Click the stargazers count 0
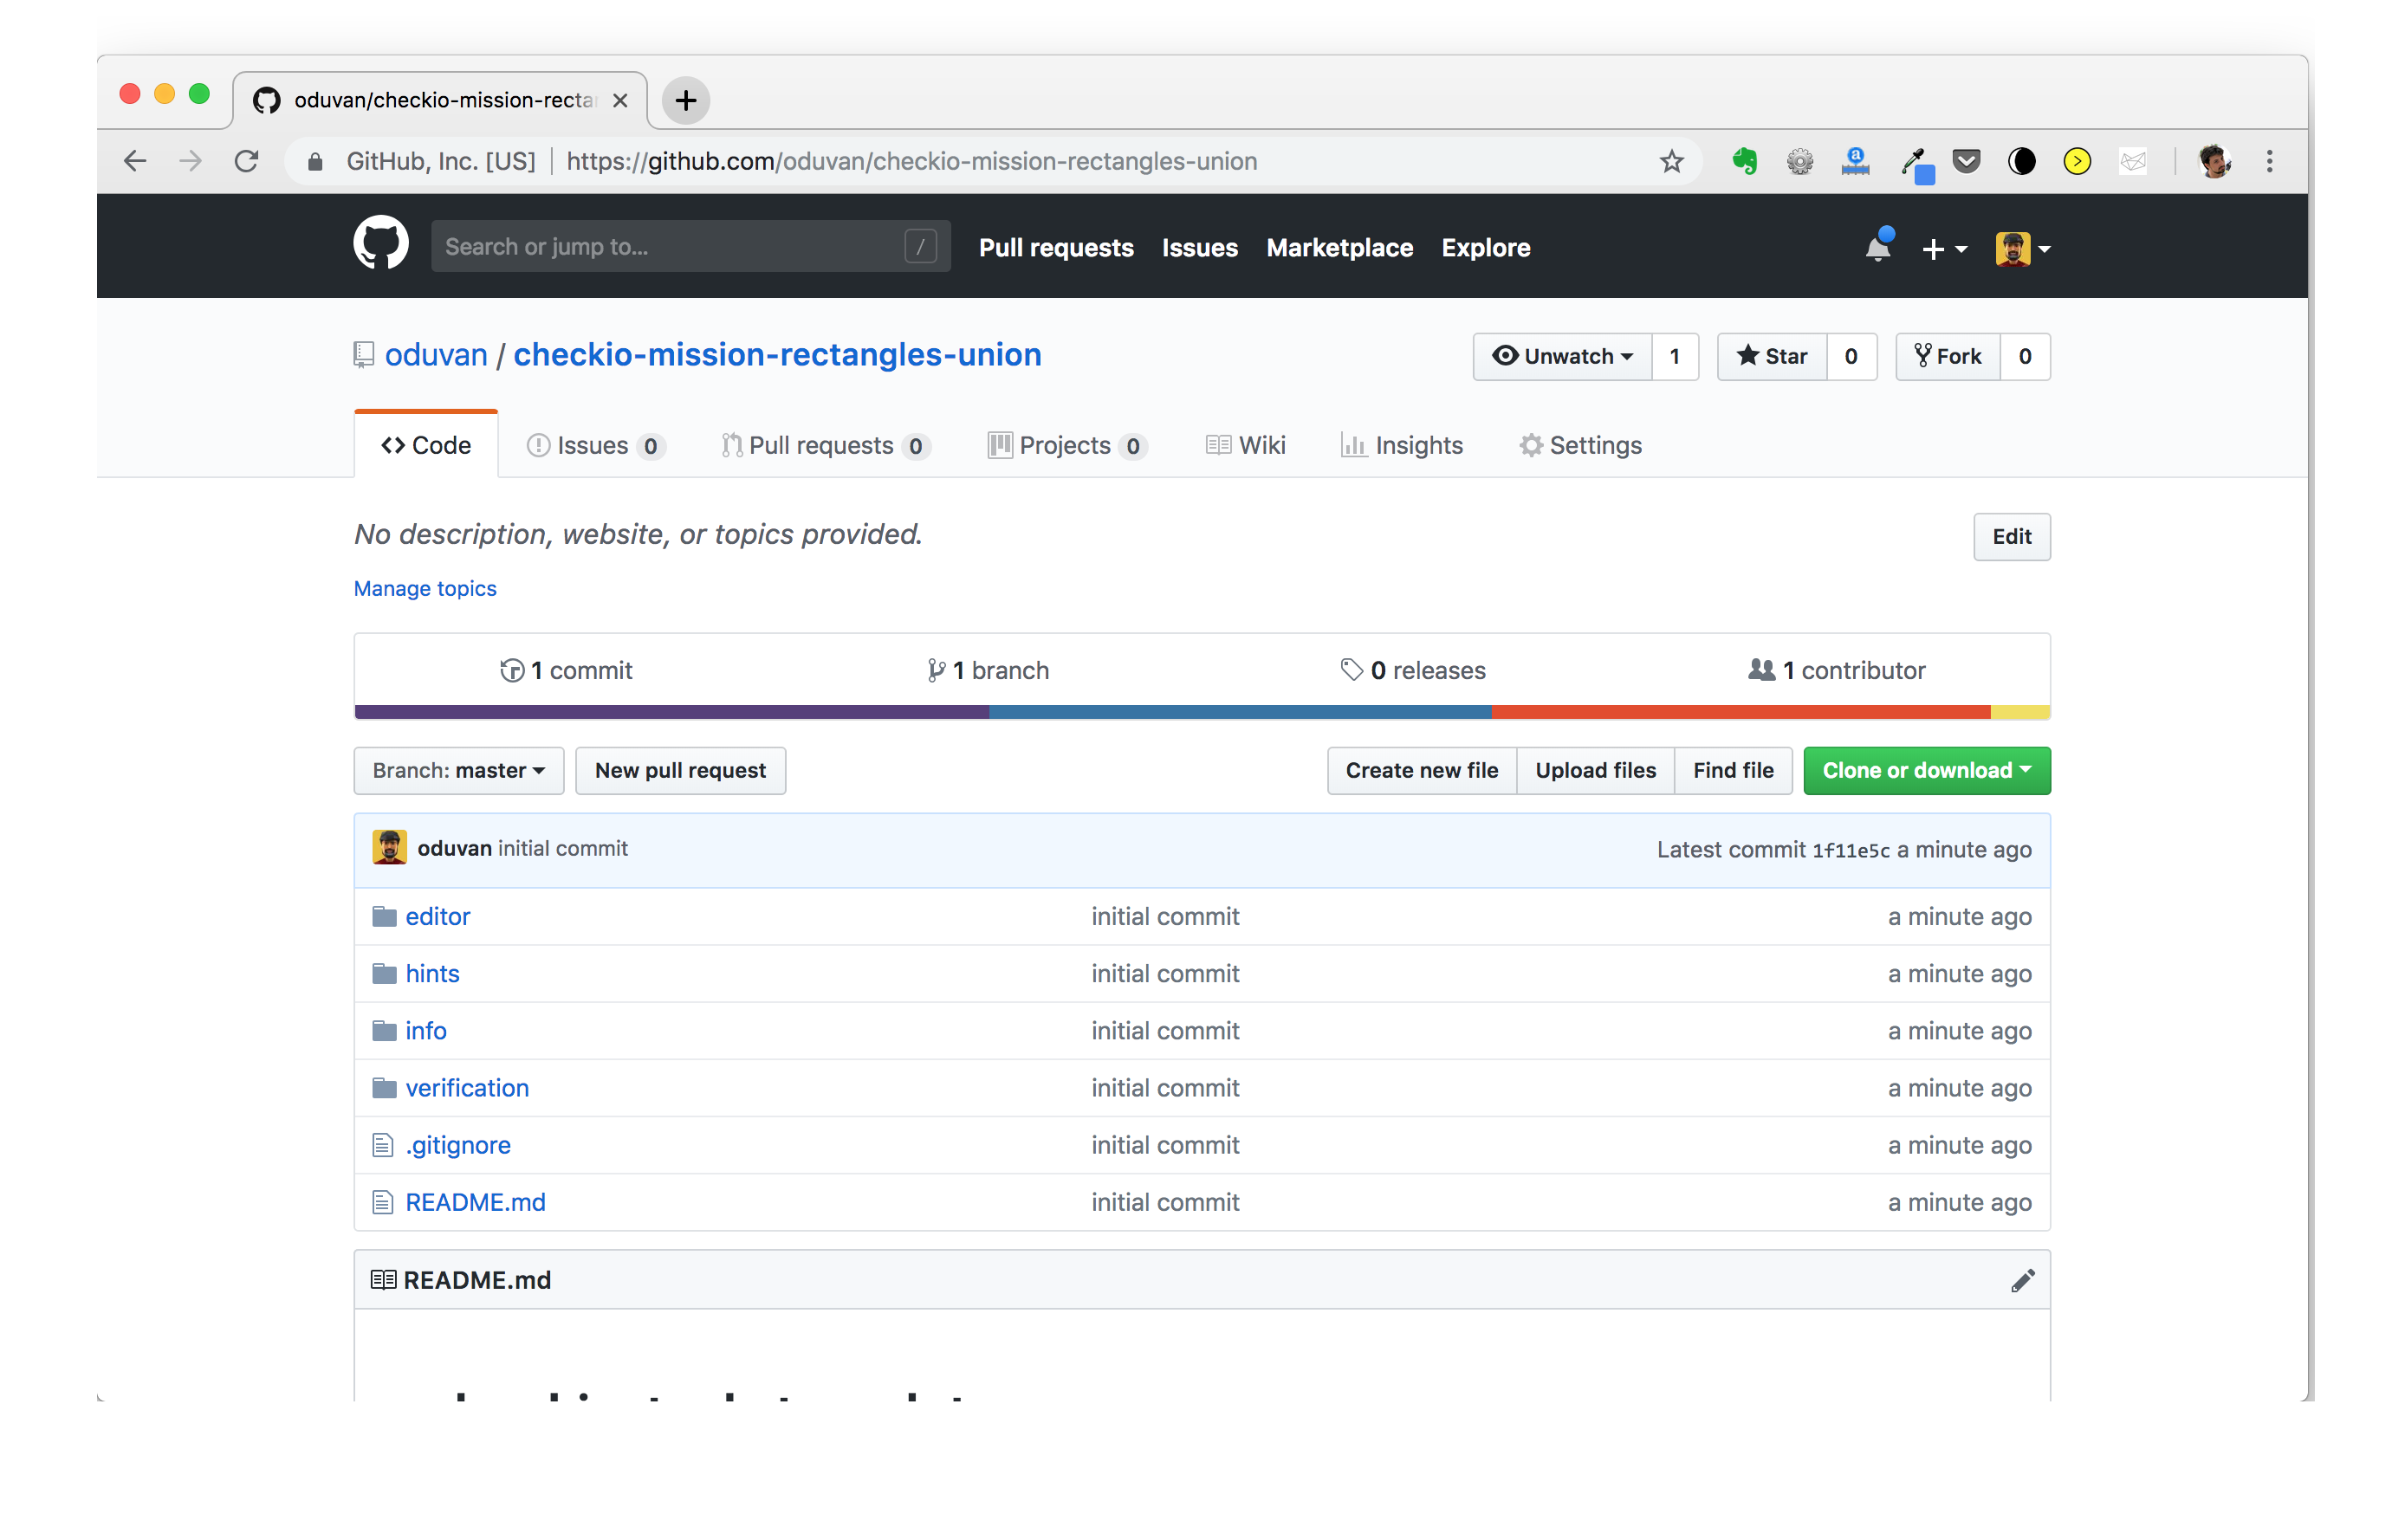 (x=1851, y=356)
